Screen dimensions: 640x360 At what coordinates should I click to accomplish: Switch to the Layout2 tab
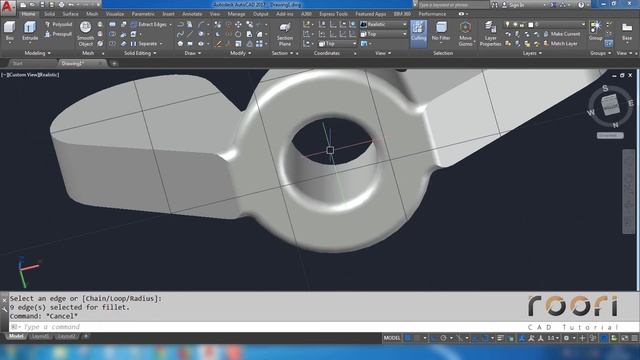pyautogui.click(x=66, y=336)
